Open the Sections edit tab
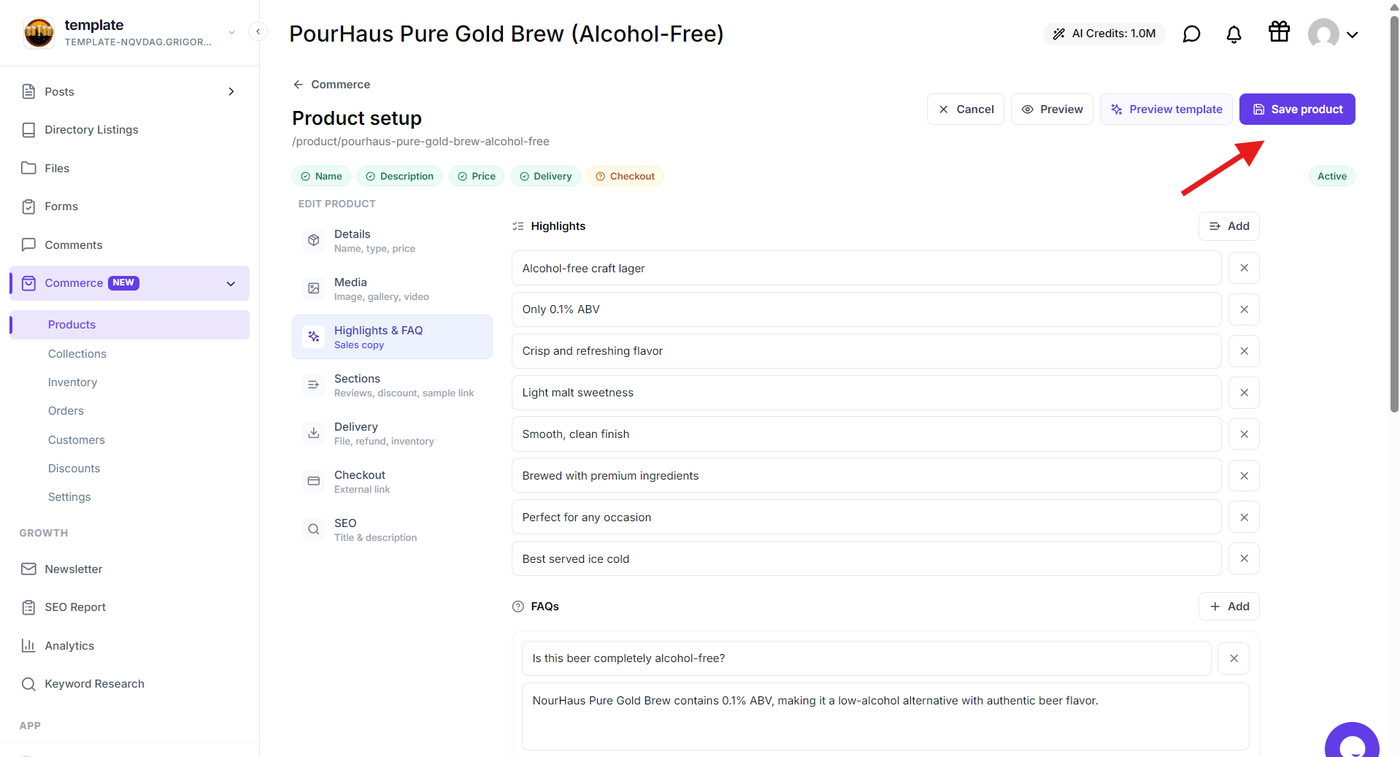Screen dimensions: 1400x757 (x=392, y=385)
